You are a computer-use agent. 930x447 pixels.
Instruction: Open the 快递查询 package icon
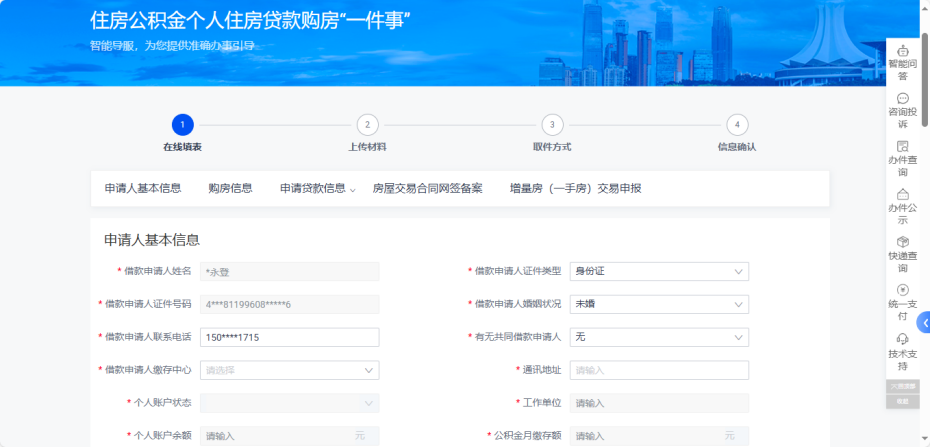[902, 242]
